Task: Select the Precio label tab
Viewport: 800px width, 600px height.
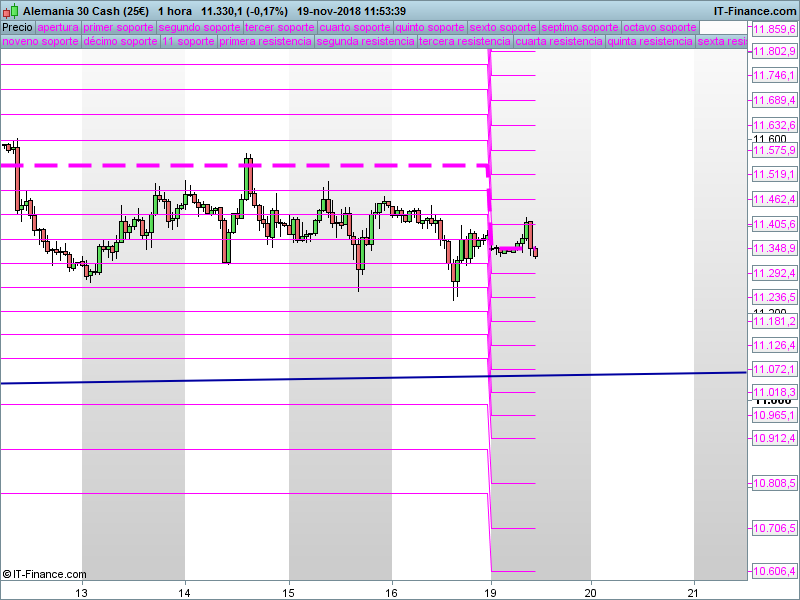Action: coord(18,27)
